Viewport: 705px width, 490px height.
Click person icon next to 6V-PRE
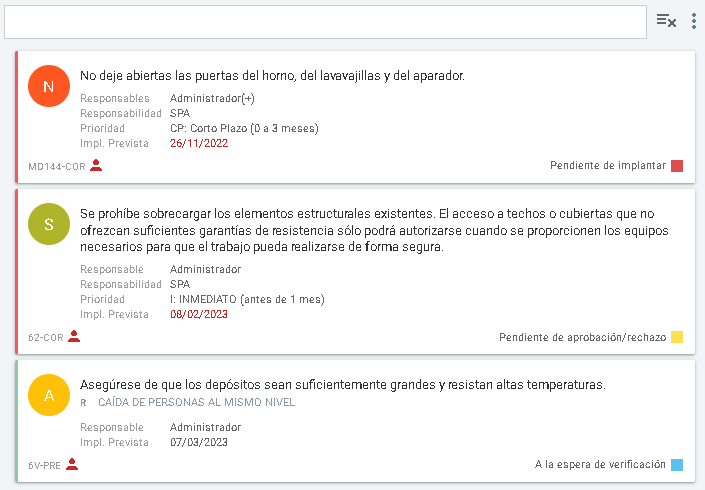coord(72,464)
